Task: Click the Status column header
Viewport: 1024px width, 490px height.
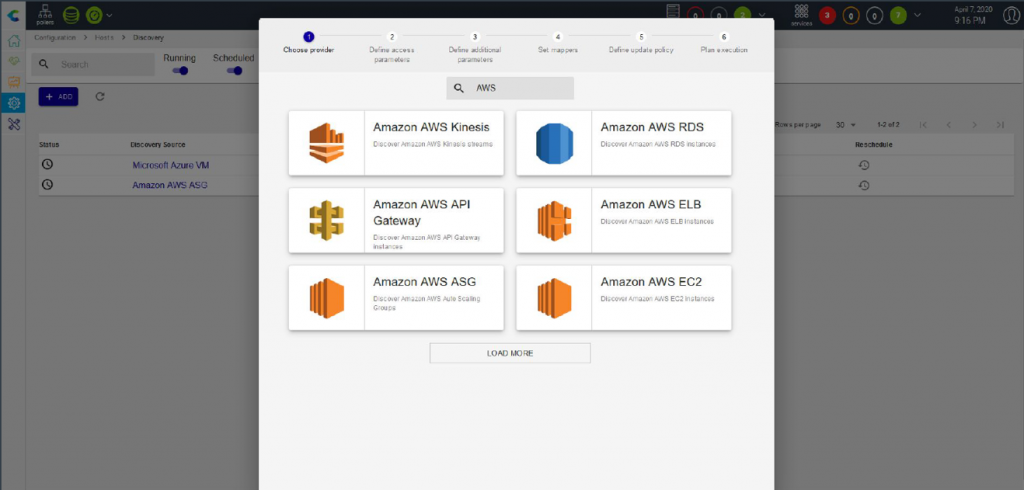Action: pyautogui.click(x=49, y=144)
